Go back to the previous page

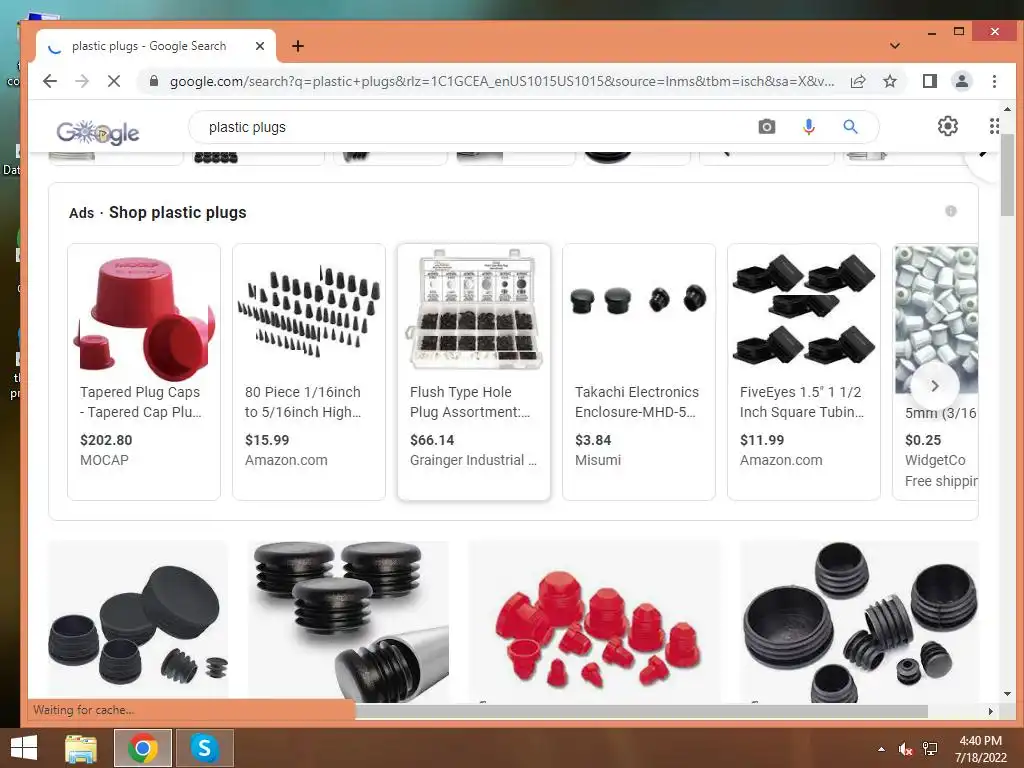[x=50, y=81]
